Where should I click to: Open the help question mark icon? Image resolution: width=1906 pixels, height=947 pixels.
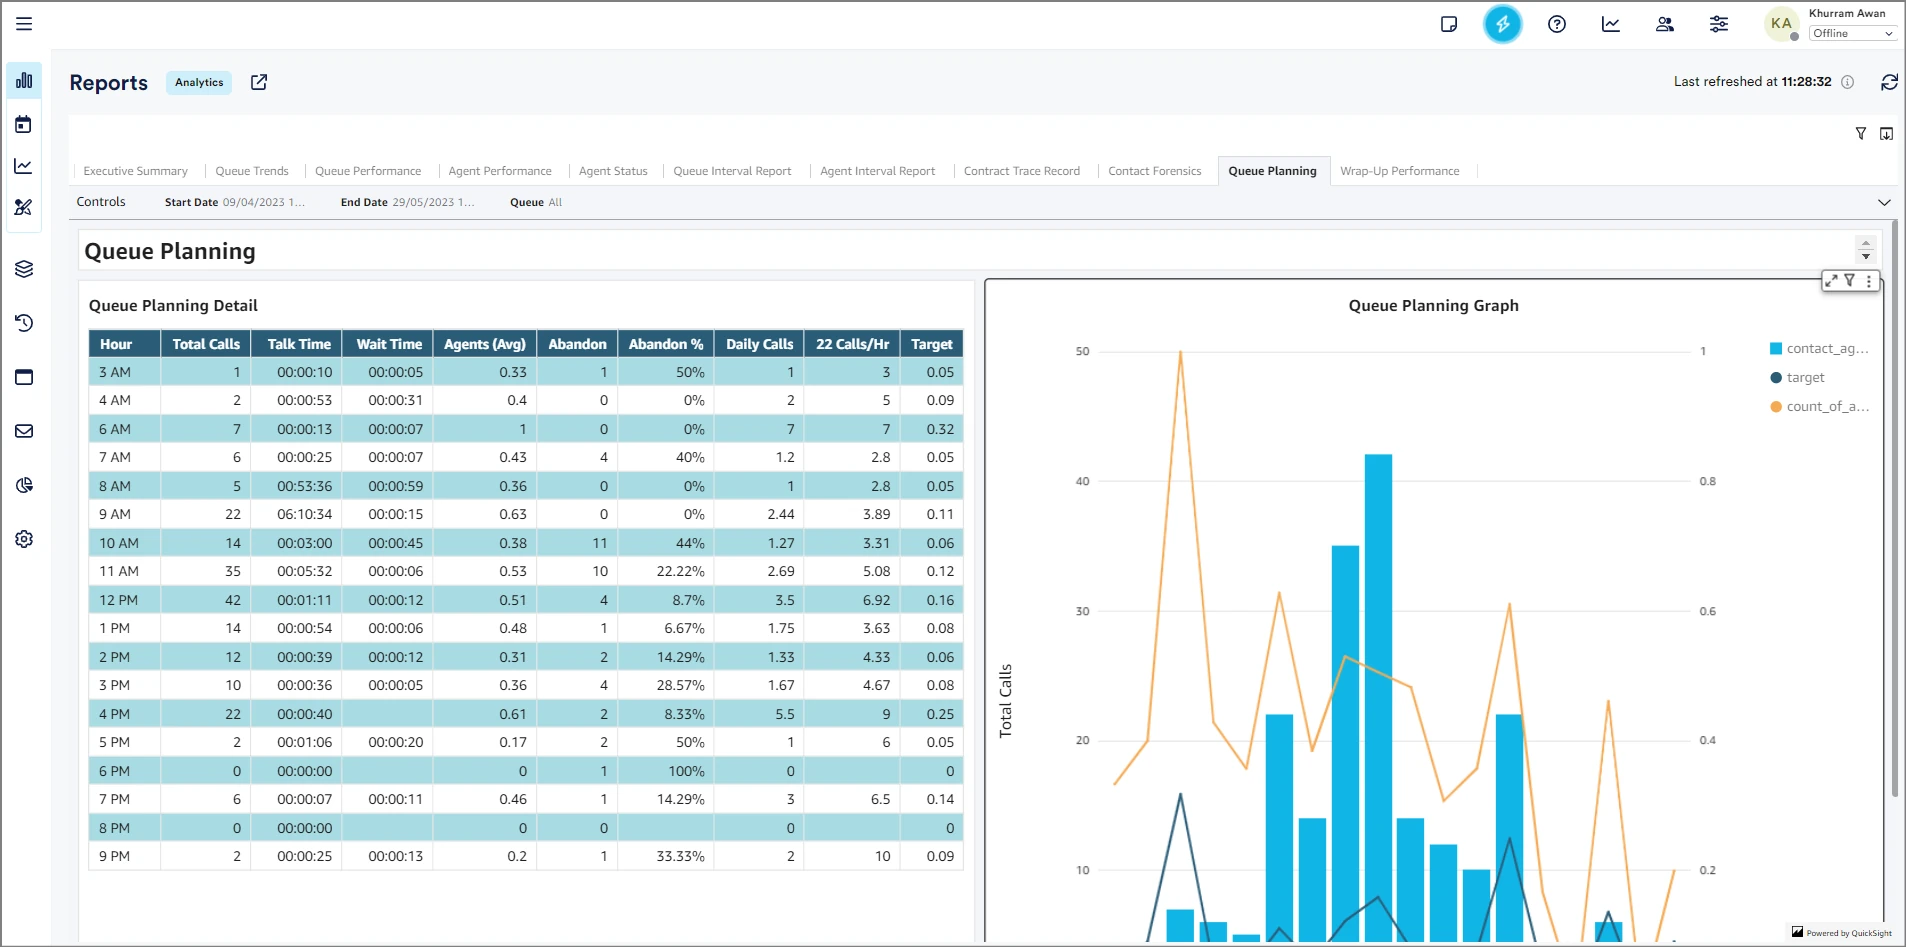[1556, 24]
